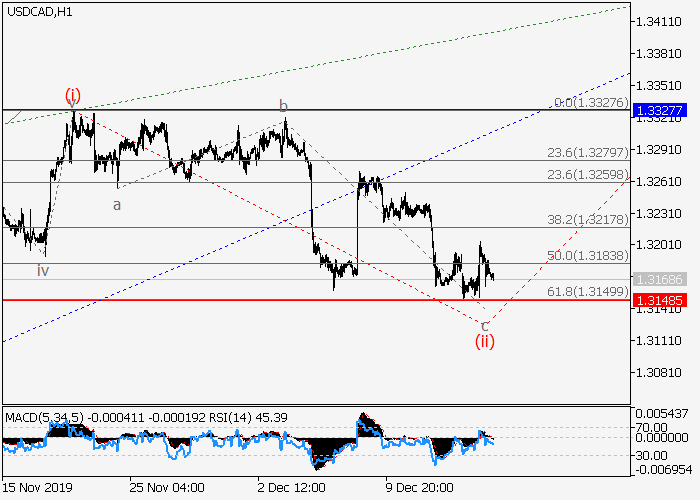Select the 50.0(1.31838) Fibonacci level label
Image resolution: width=700 pixels, height=500 pixels.
(587, 257)
